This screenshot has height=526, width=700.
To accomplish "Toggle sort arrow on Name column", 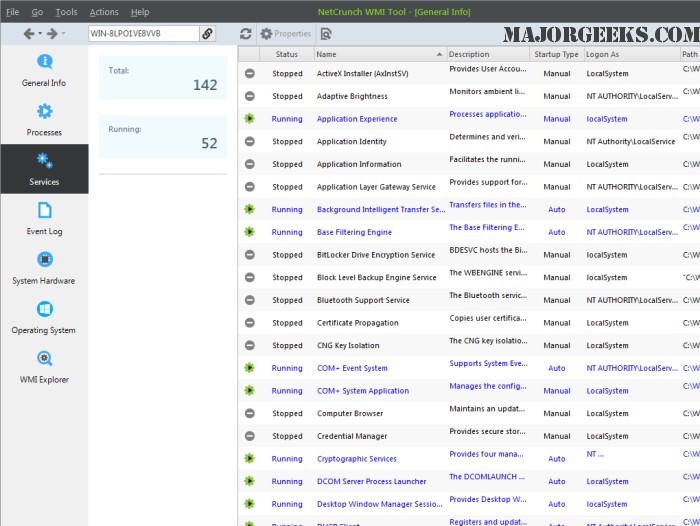I will [439, 54].
